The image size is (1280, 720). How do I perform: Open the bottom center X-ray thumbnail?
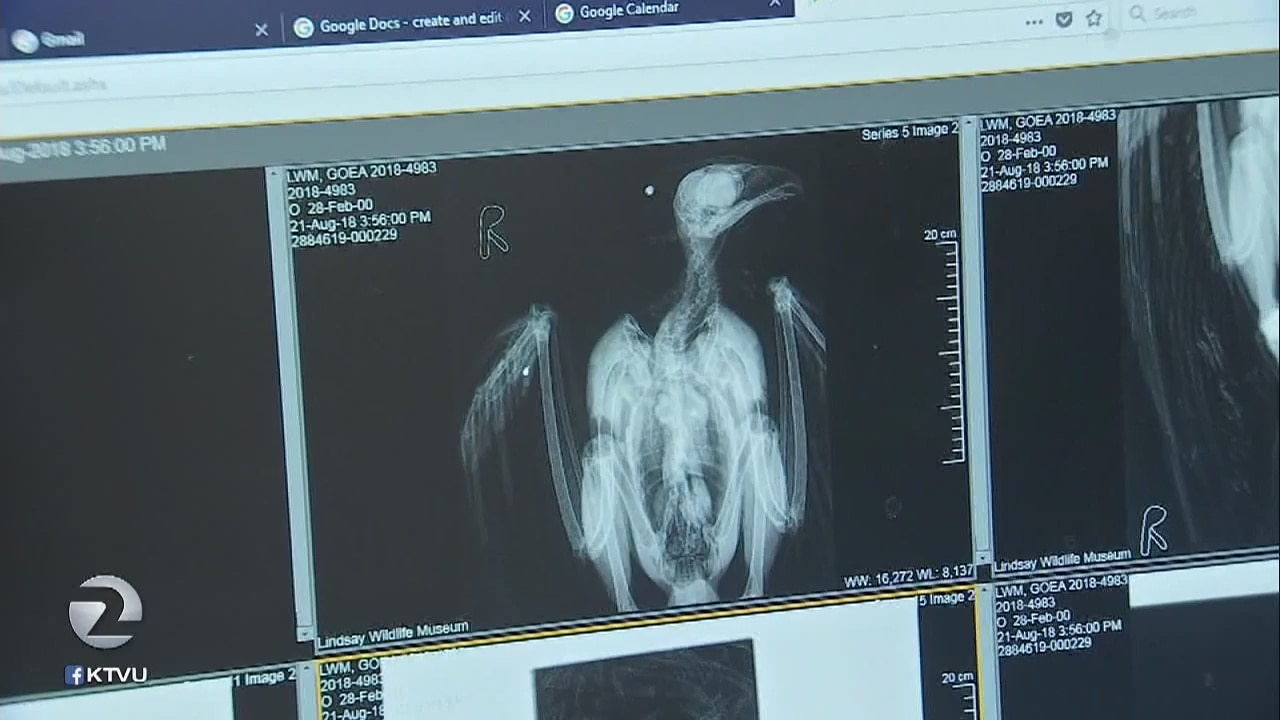tap(645, 680)
